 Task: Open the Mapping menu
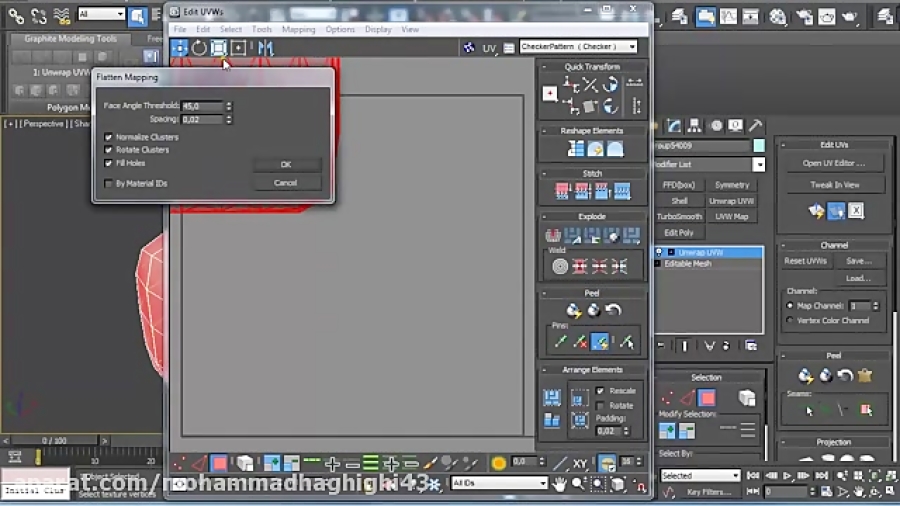tap(298, 30)
